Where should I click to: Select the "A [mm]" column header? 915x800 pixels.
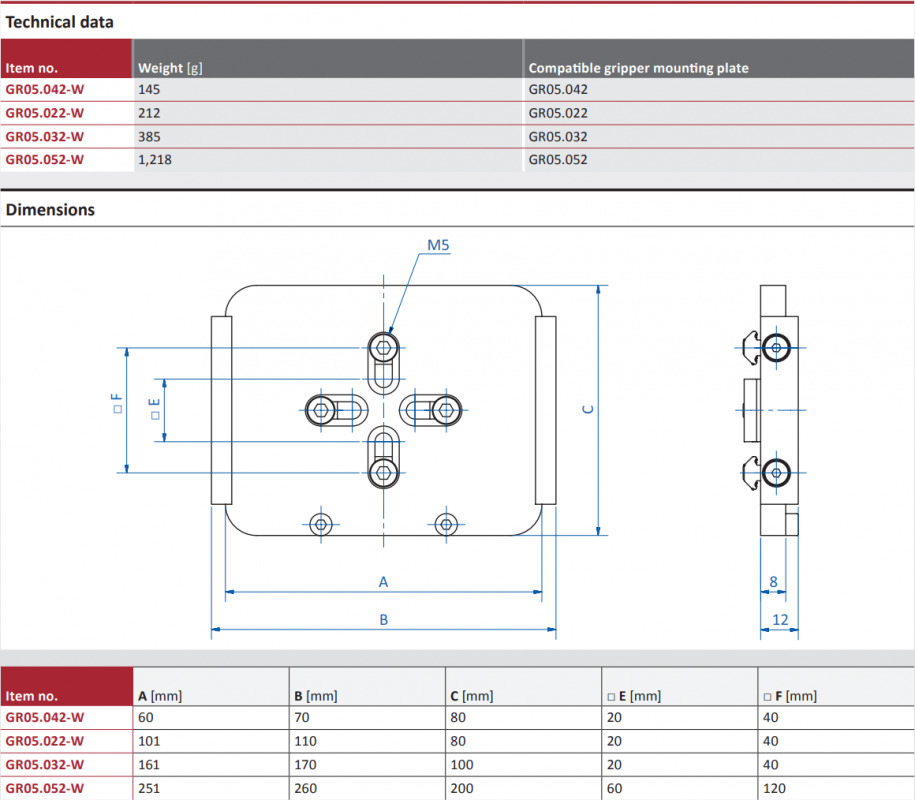[160, 696]
